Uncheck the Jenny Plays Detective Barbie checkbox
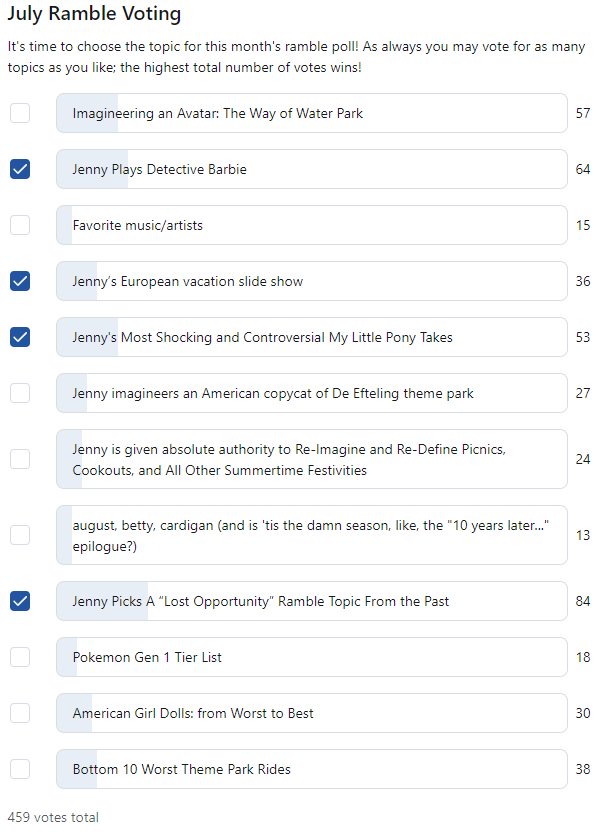Viewport: 616px width, 836px height. 20,169
